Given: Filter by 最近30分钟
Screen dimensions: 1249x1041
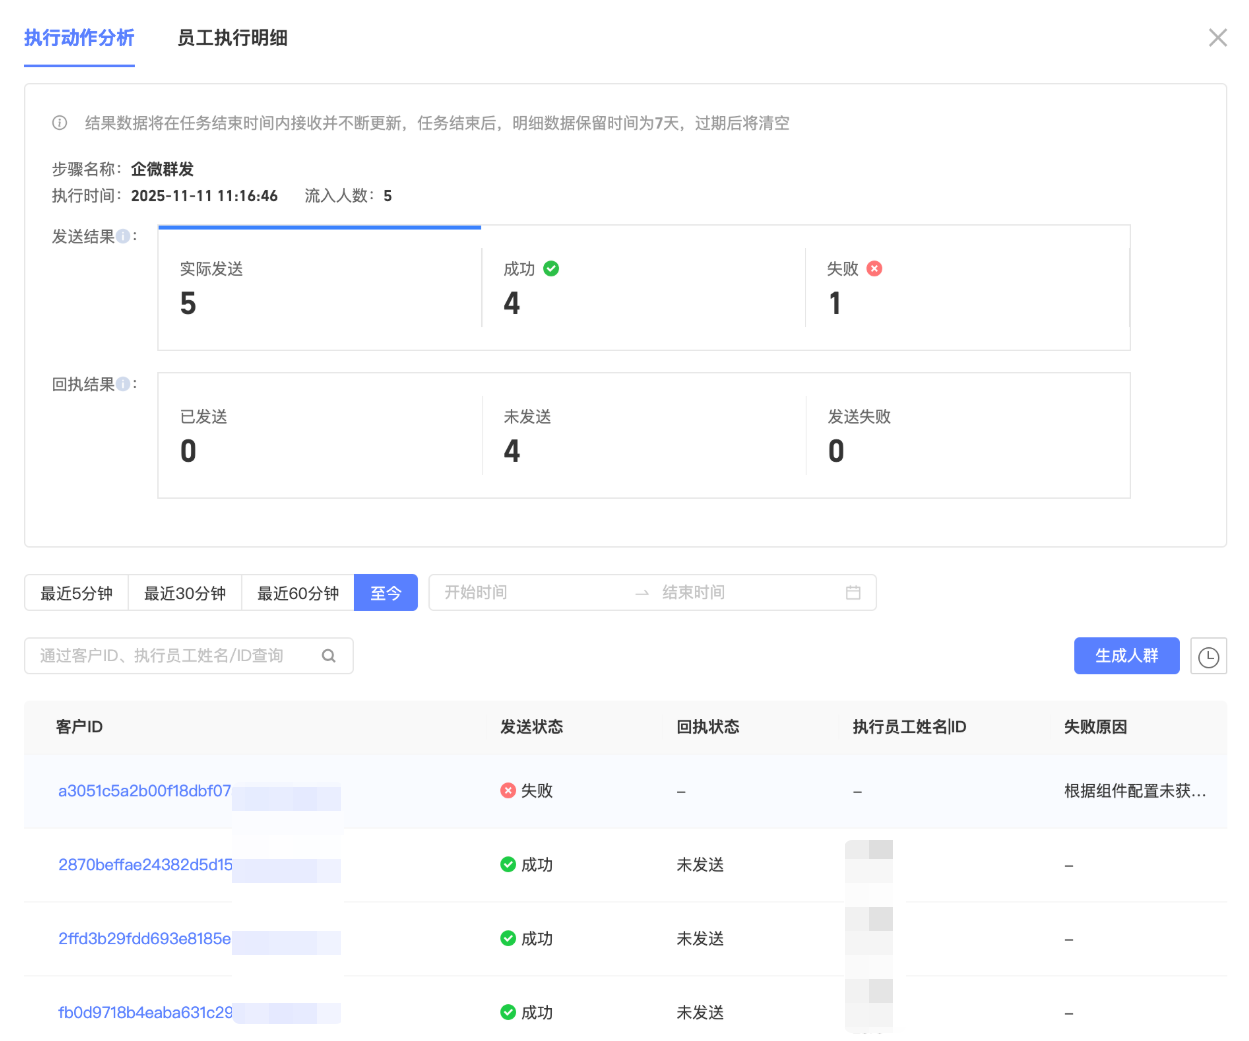Looking at the screenshot, I should coord(185,593).
